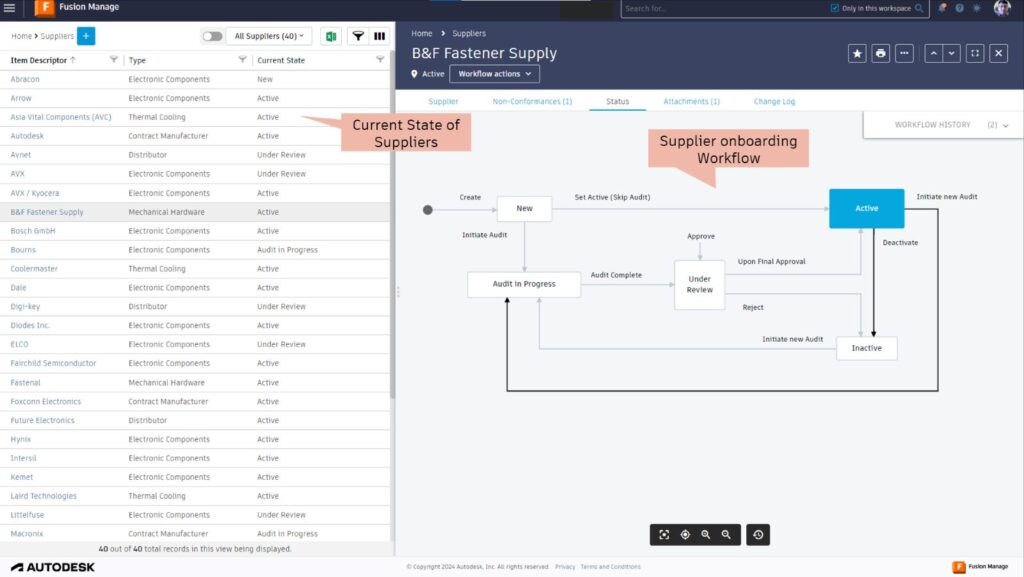Zoom out of the workflow diagram
Screen dimensions: 1024x577
pyautogui.click(x=726, y=535)
